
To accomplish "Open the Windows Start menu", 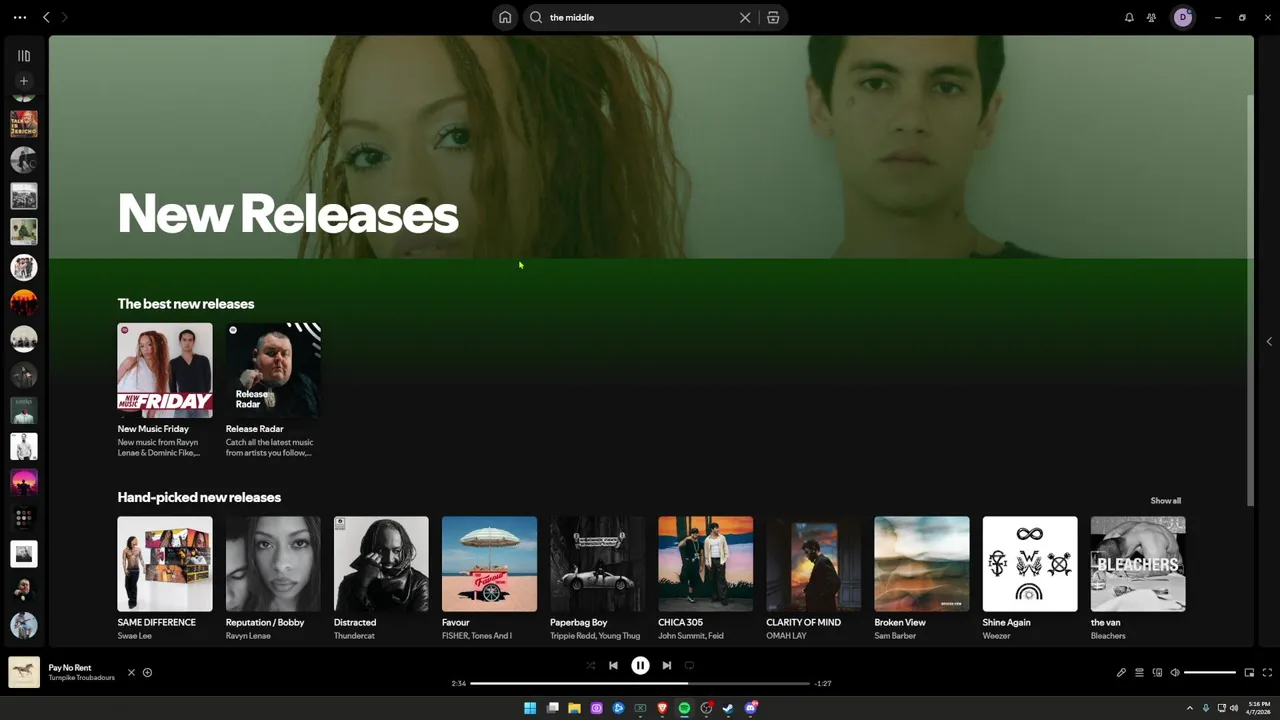I will point(530,708).
